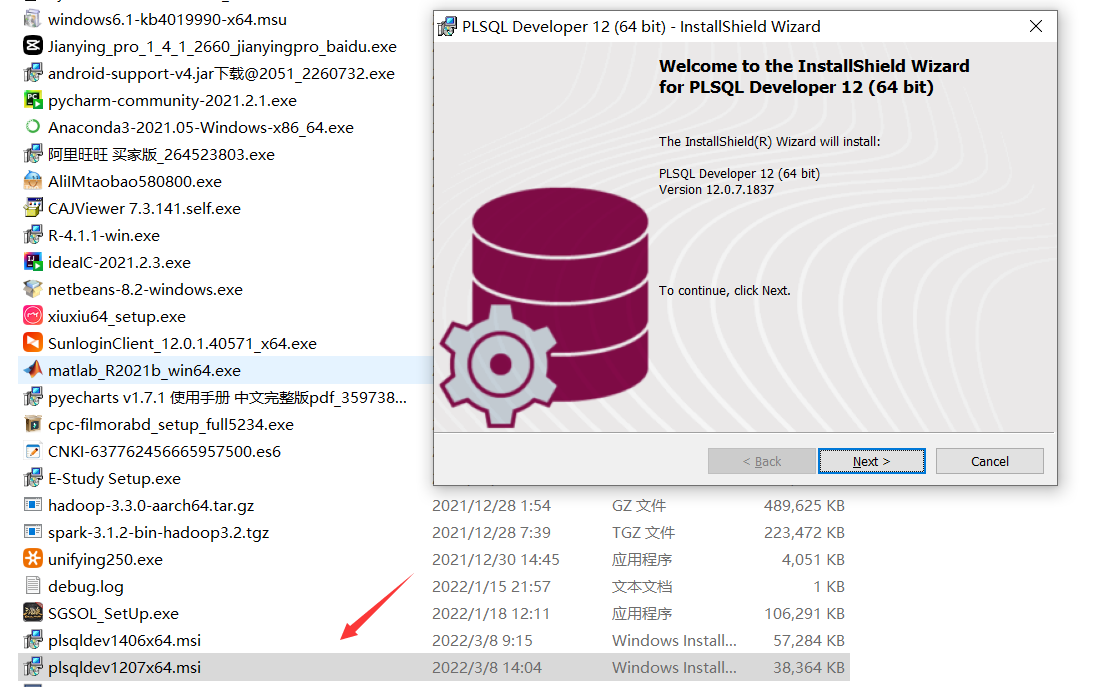
Task: Click file name Jianying_pro_1_4_1_2660_jianyingpro_baidu.exe
Action: [x=222, y=46]
